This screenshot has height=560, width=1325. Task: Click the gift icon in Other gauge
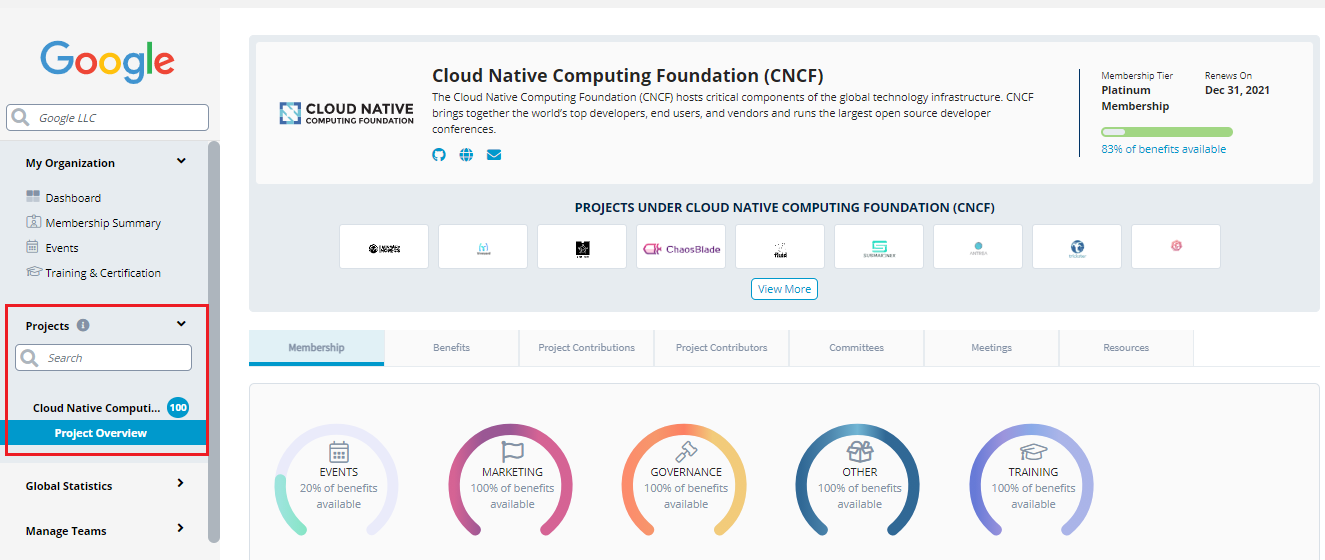coord(860,452)
